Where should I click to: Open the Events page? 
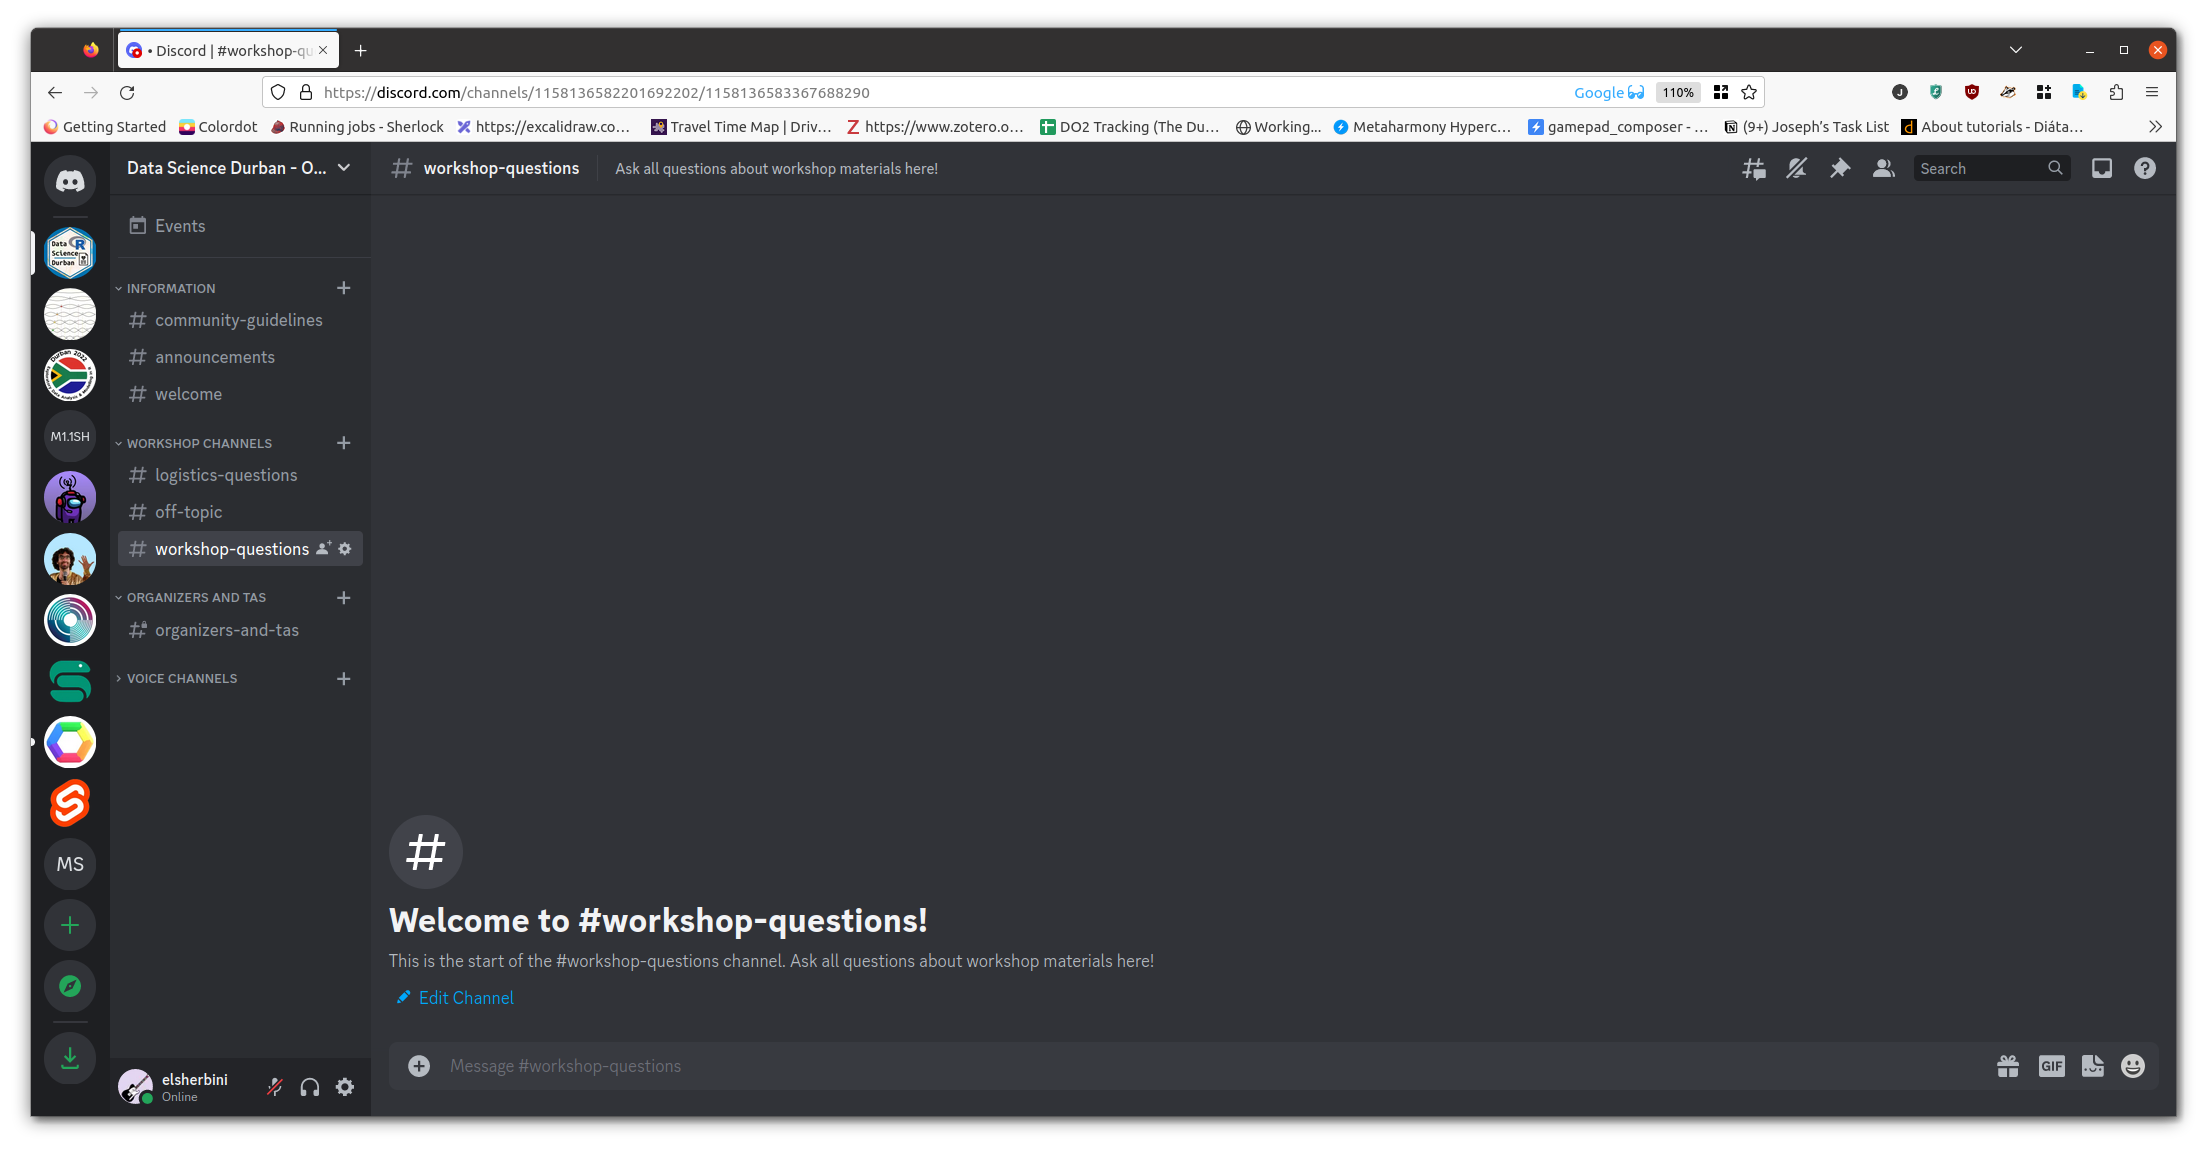point(179,225)
